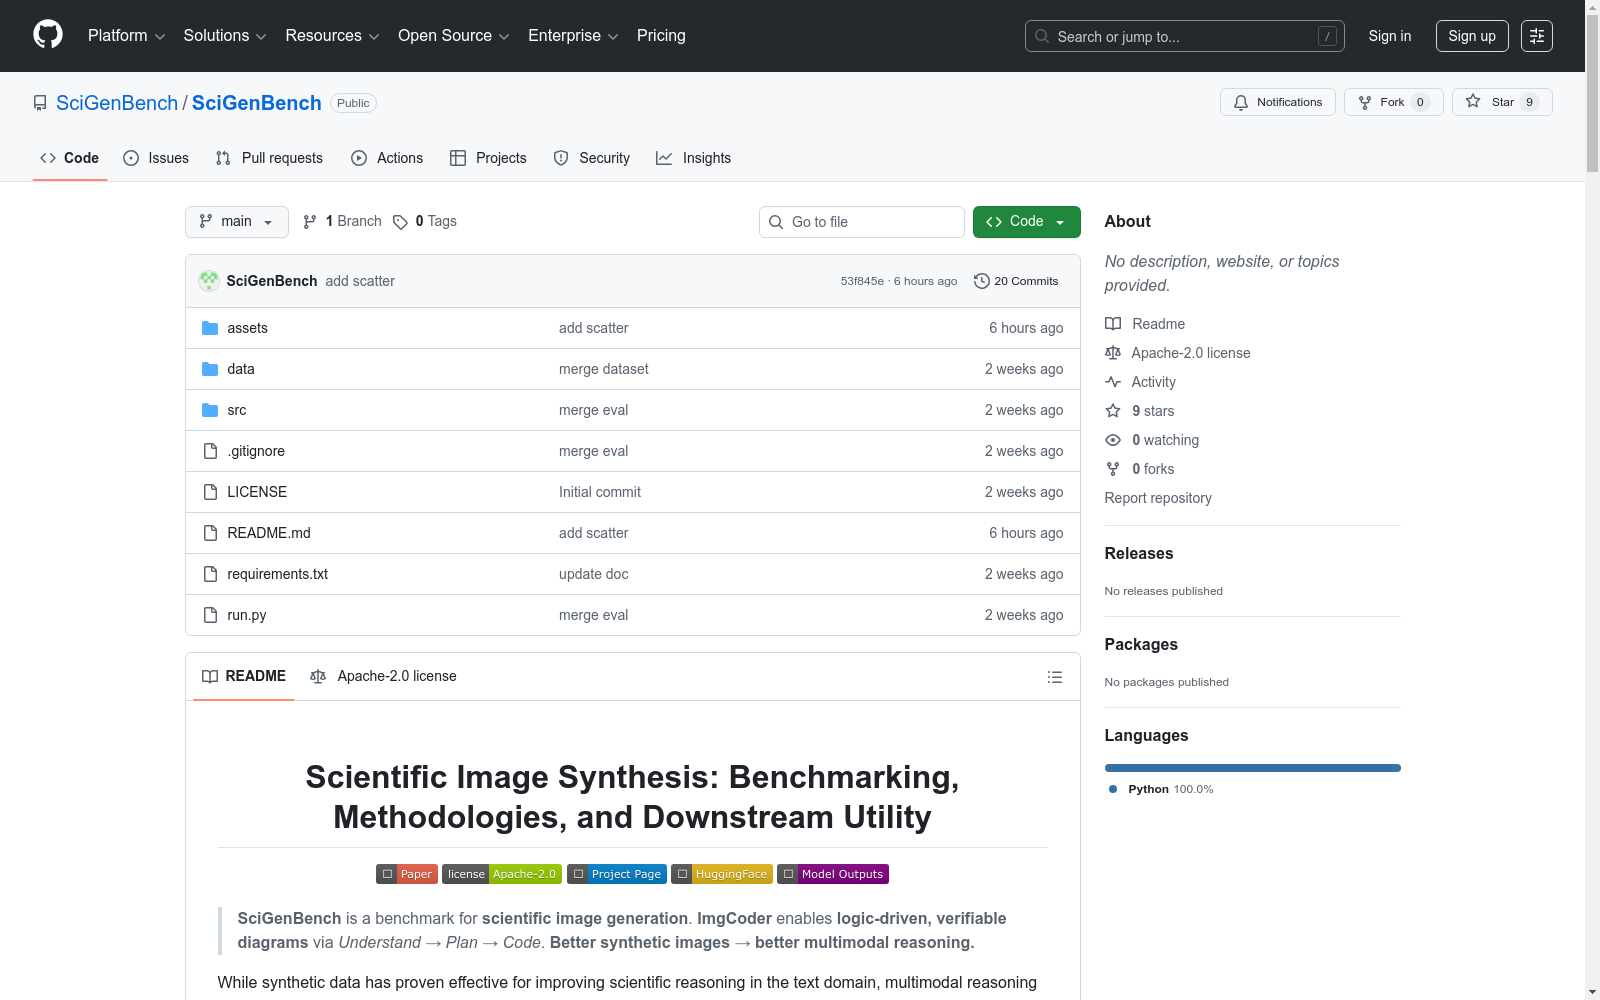This screenshot has width=1600, height=1000.
Task: Open the HuggingFace badge
Action: pyautogui.click(x=722, y=874)
